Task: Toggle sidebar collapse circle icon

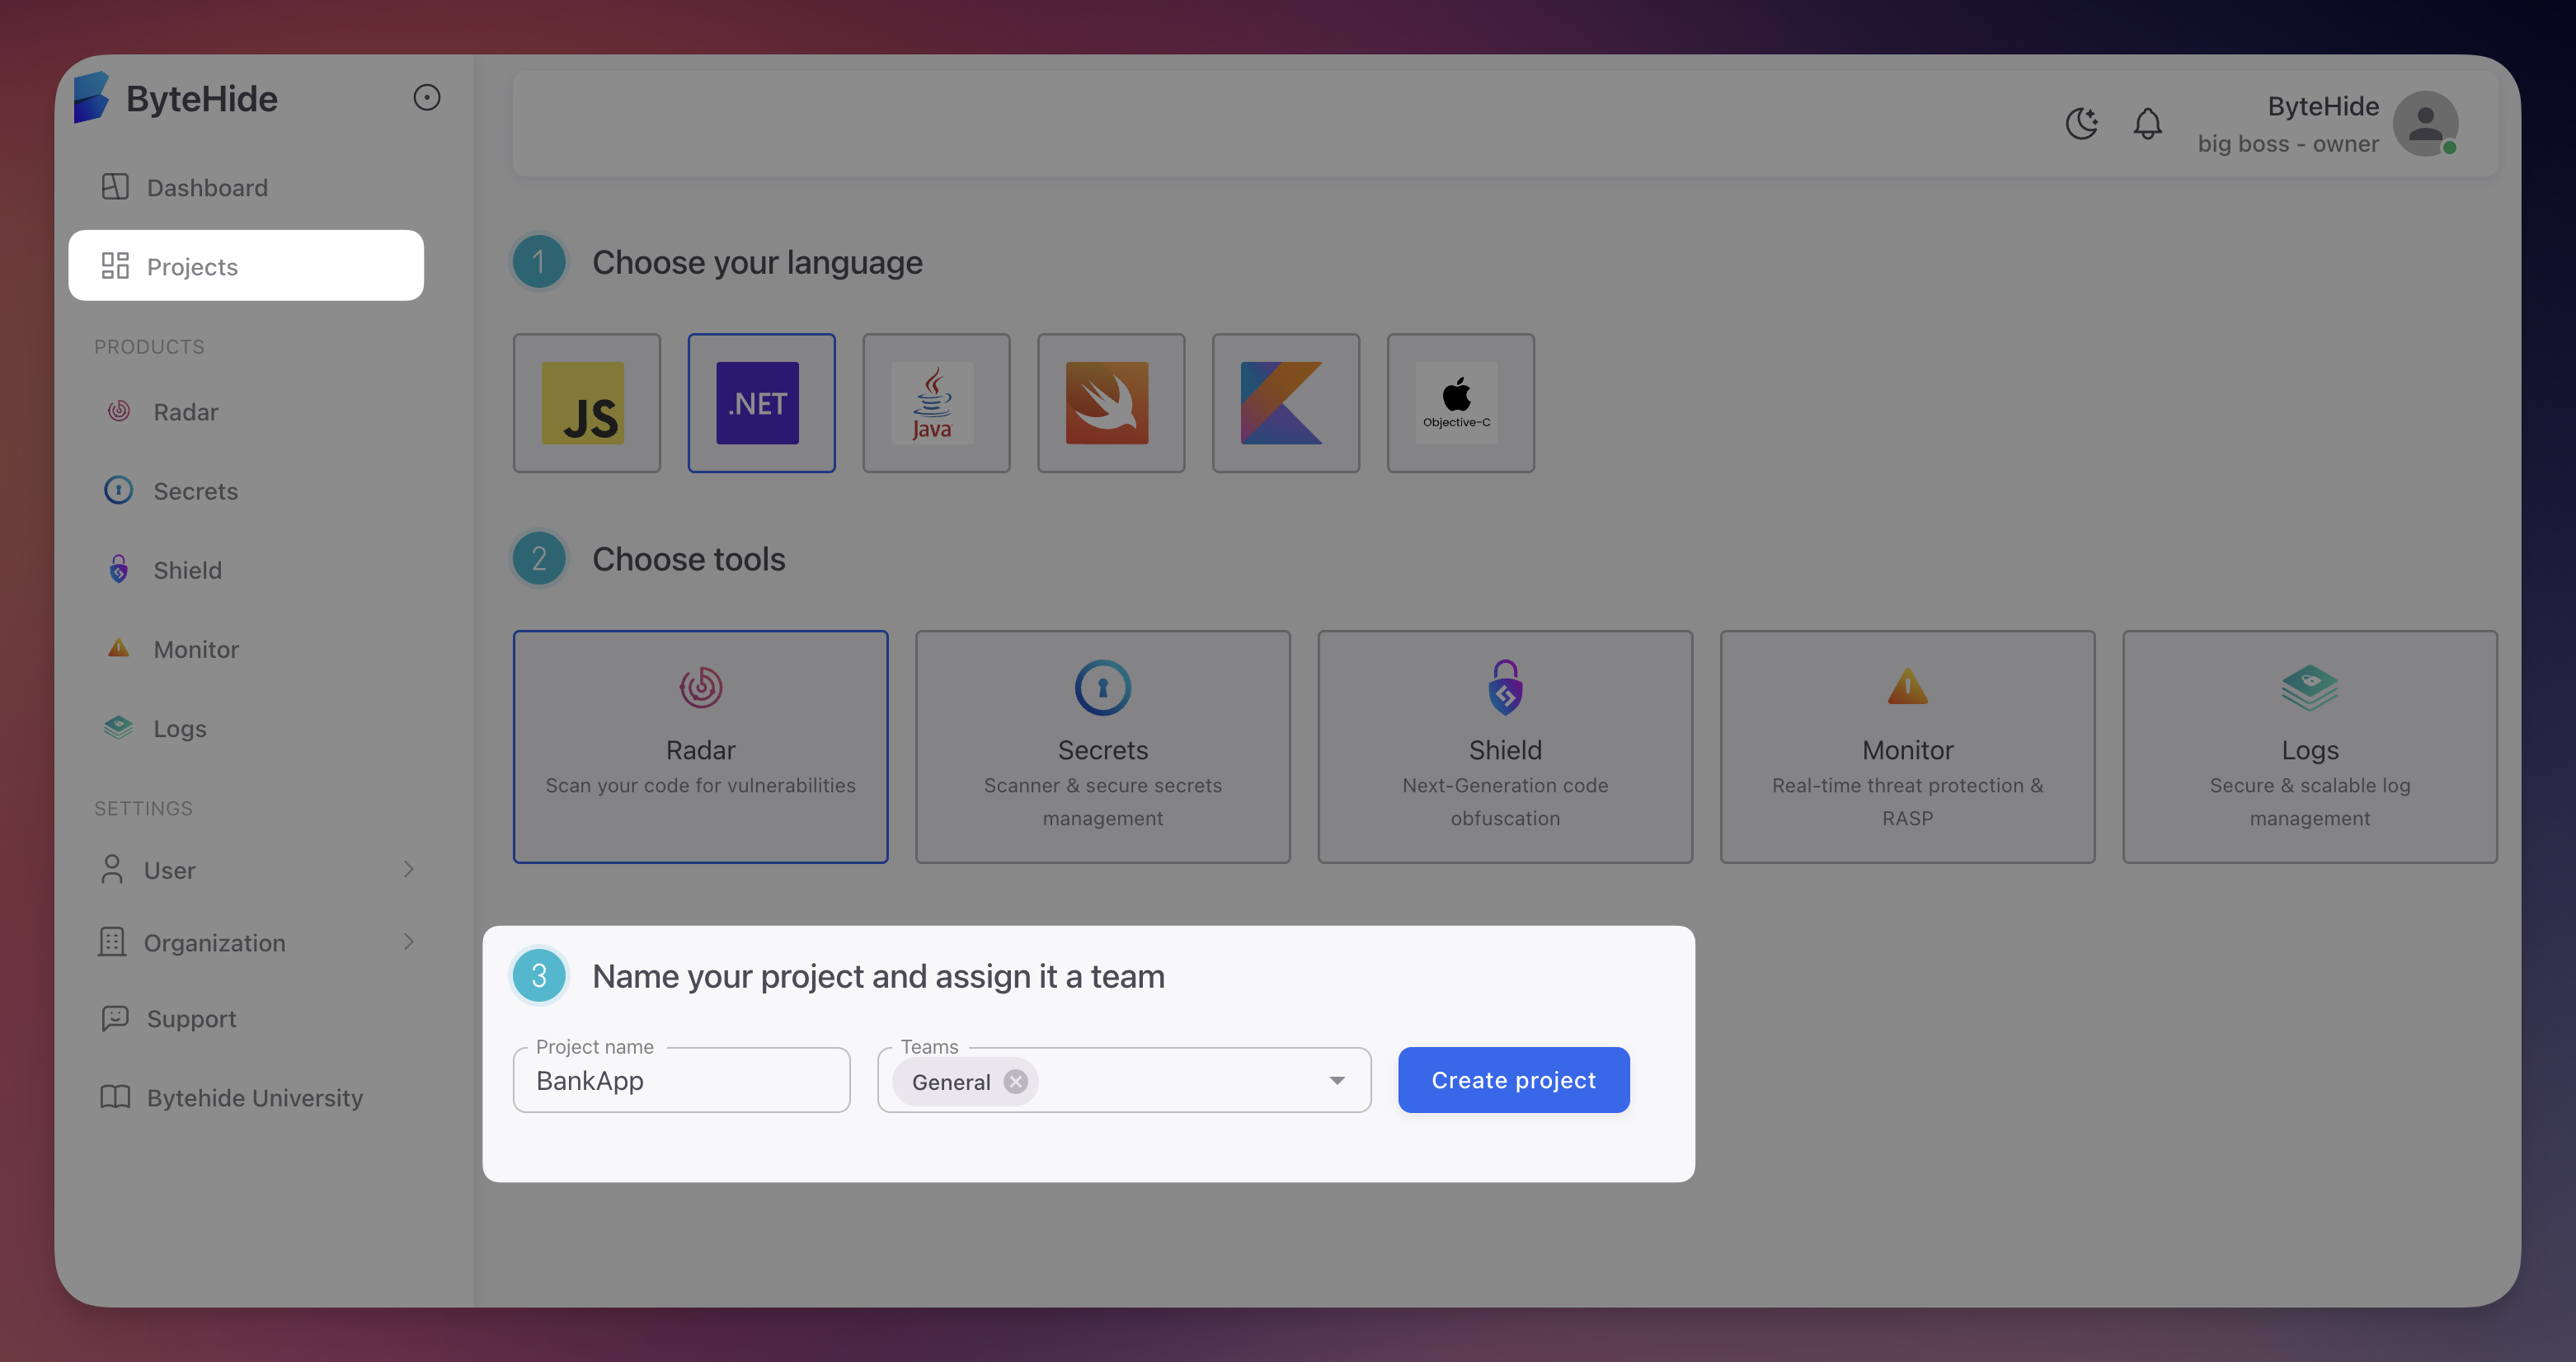Action: tap(427, 97)
